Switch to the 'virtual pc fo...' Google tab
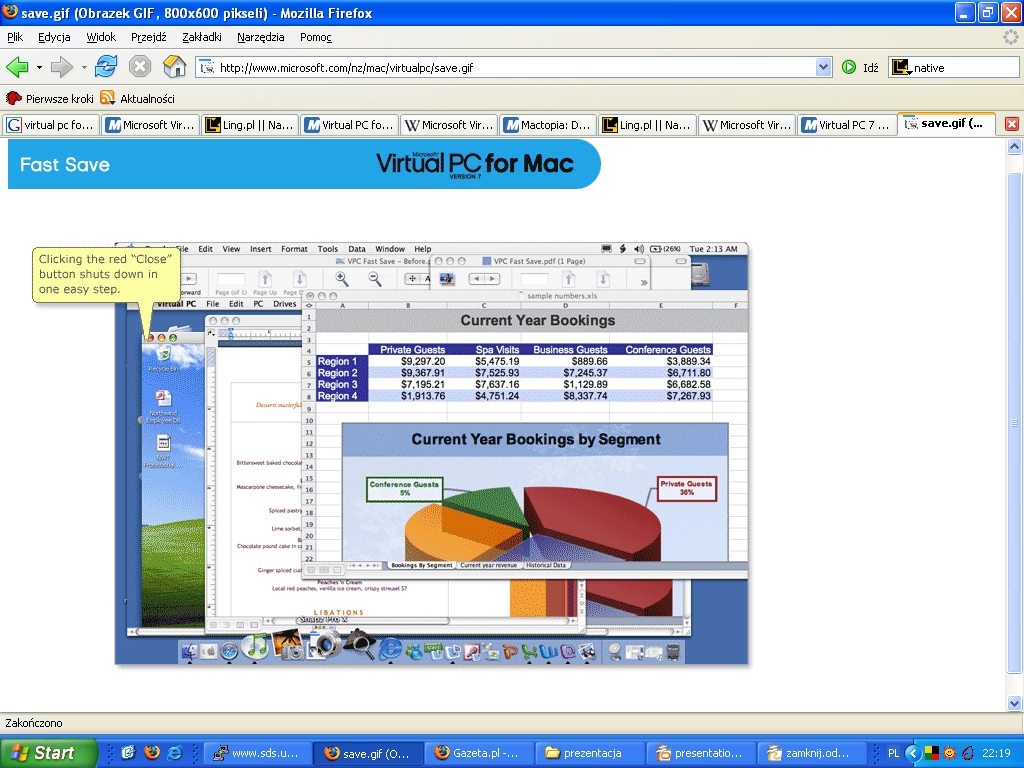 [x=52, y=125]
